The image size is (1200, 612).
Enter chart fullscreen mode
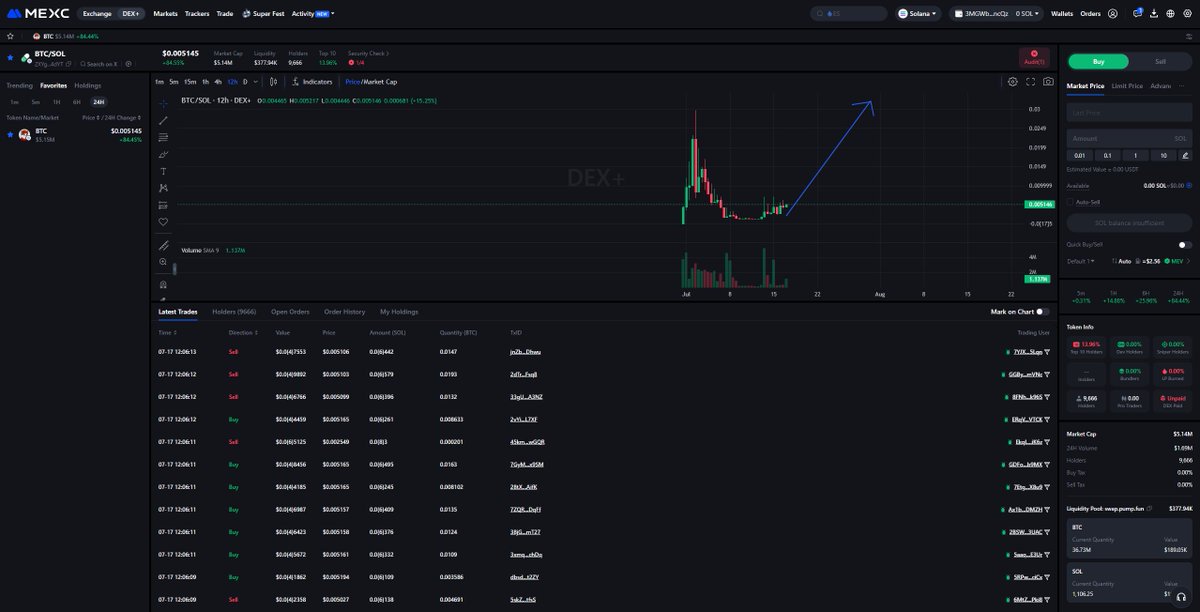coord(1031,82)
